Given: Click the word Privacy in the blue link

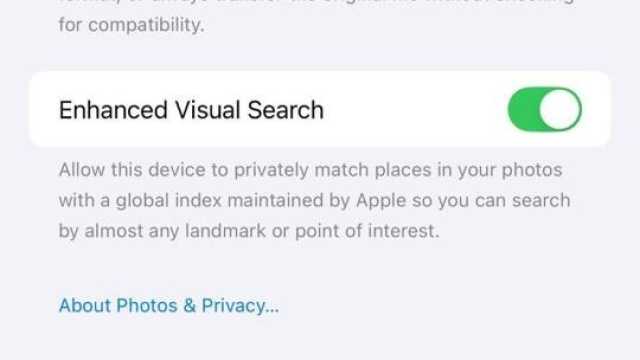Looking at the screenshot, I should click(240, 305).
